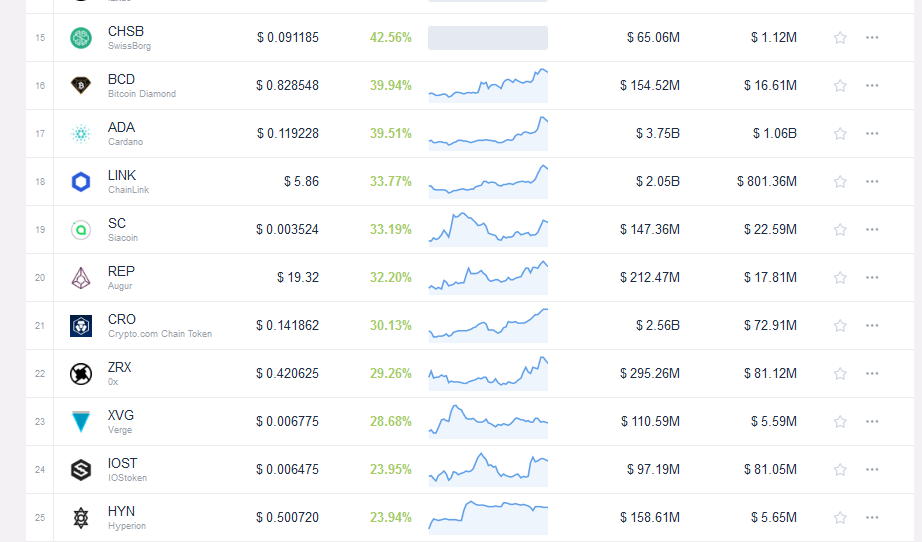Viewport: 922px width, 542px height.
Task: Select the $ 158.61M market cap value
Action: 650,518
